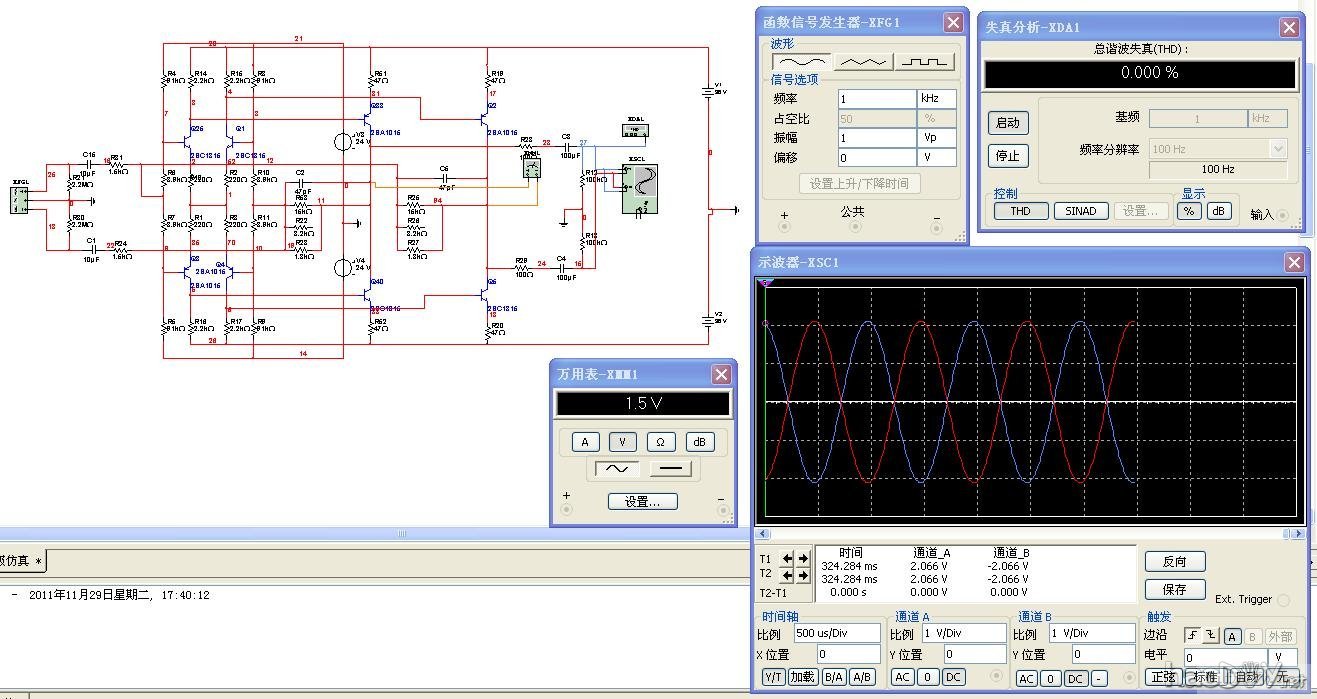
Task: Switch distortion display to dB
Action: click(1219, 211)
